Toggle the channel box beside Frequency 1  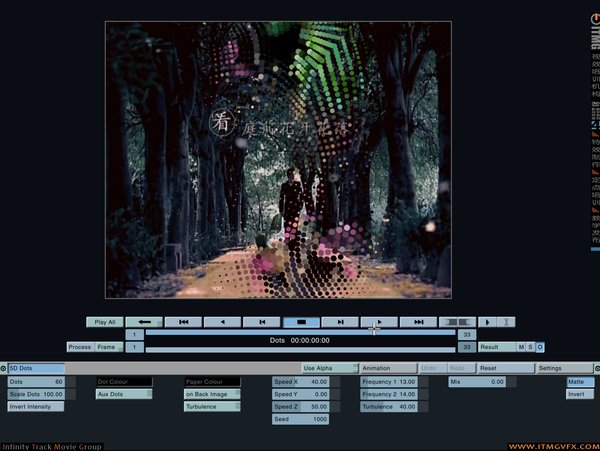424,382
